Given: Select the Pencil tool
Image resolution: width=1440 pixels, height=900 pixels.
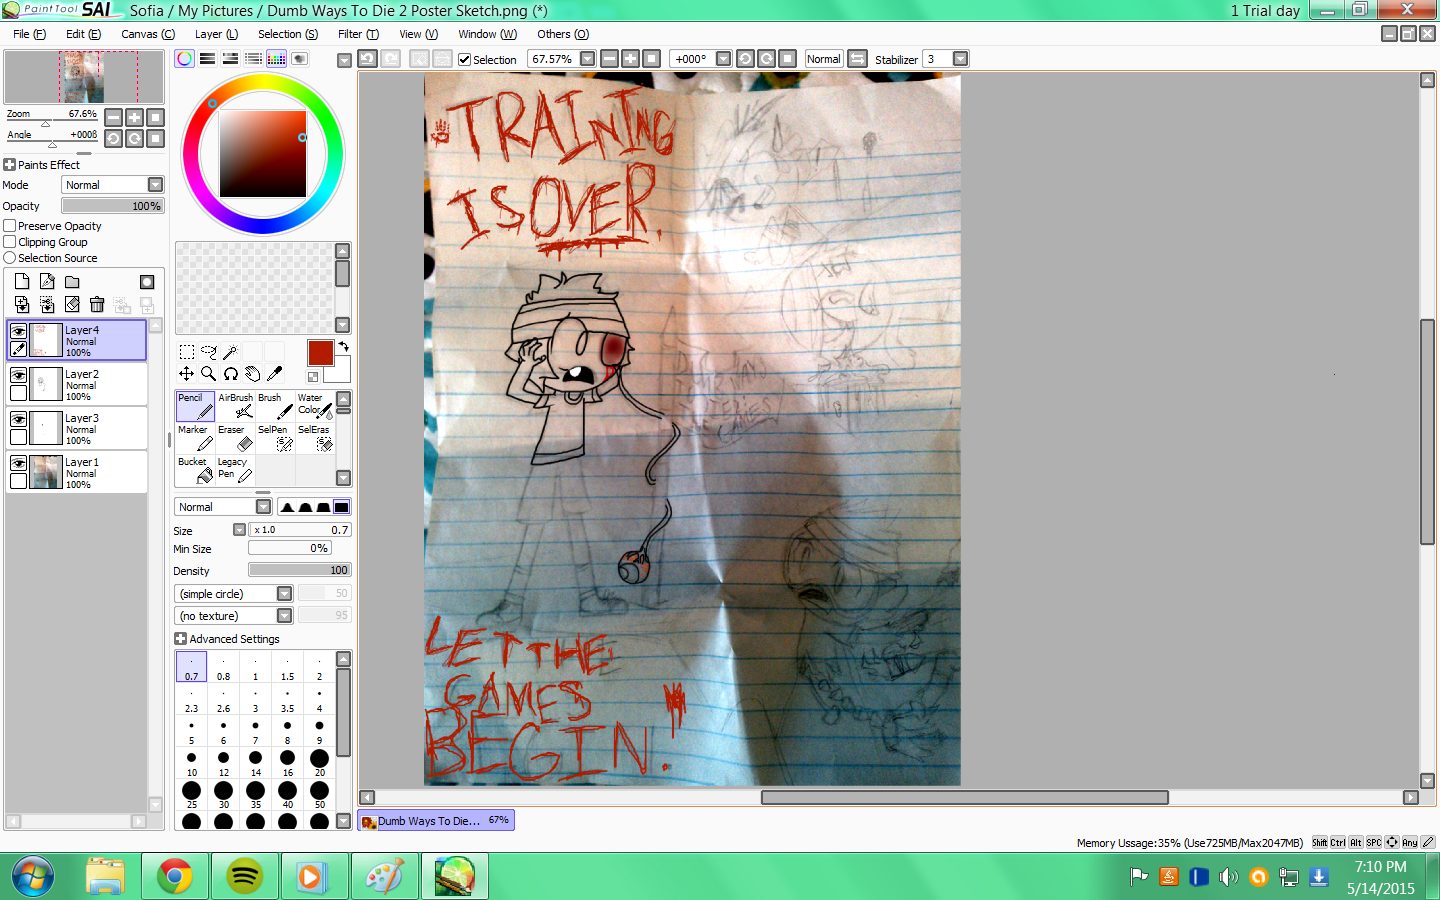Looking at the screenshot, I should click(x=195, y=406).
